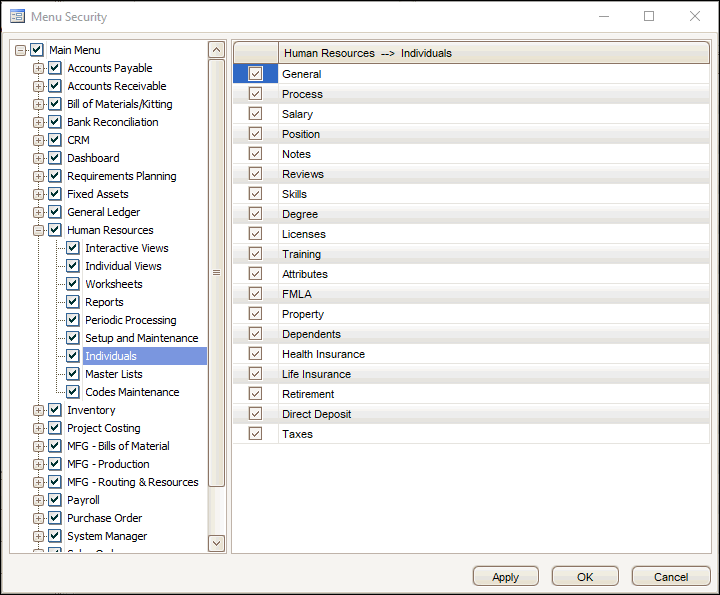The width and height of the screenshot is (720, 595).
Task: Click the Cancel button
Action: click(670, 577)
